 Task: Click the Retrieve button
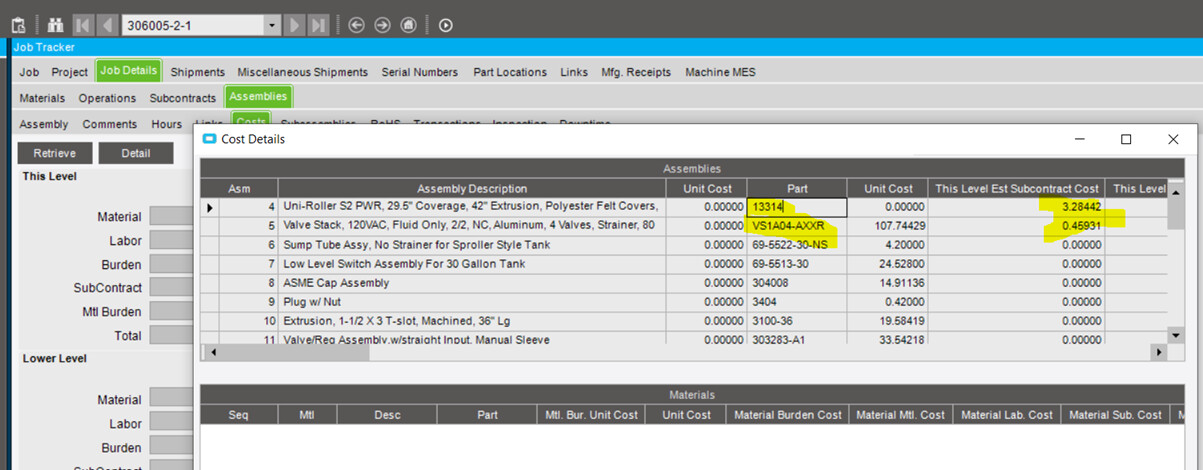point(55,153)
